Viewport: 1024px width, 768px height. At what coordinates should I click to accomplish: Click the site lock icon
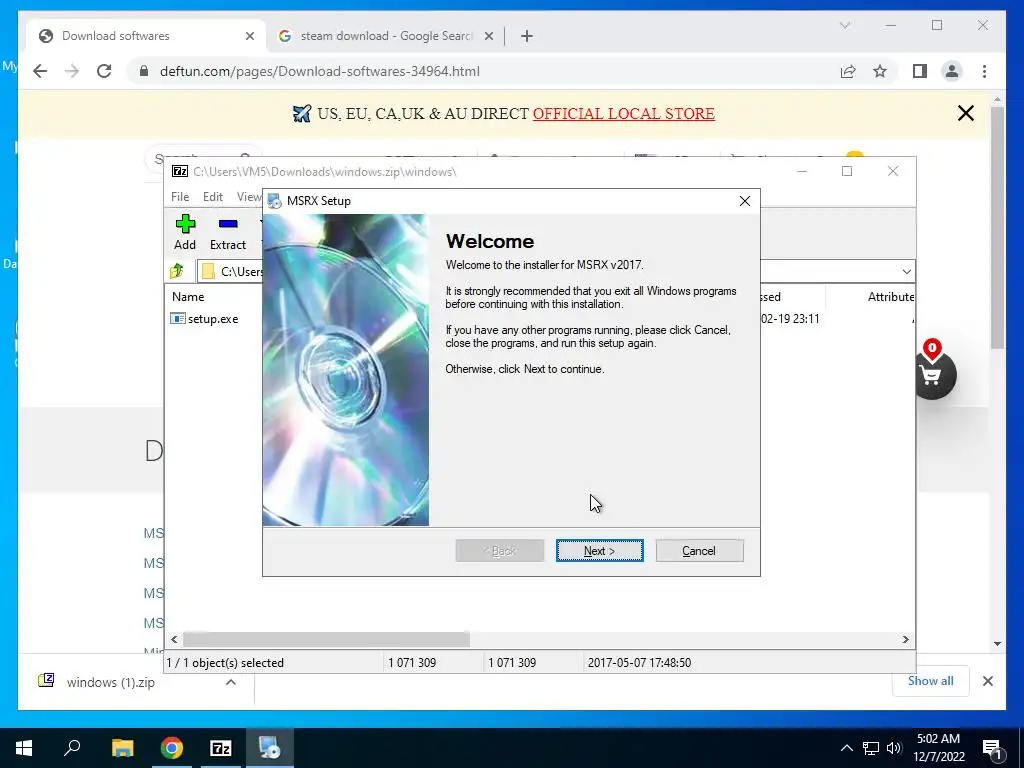144,71
